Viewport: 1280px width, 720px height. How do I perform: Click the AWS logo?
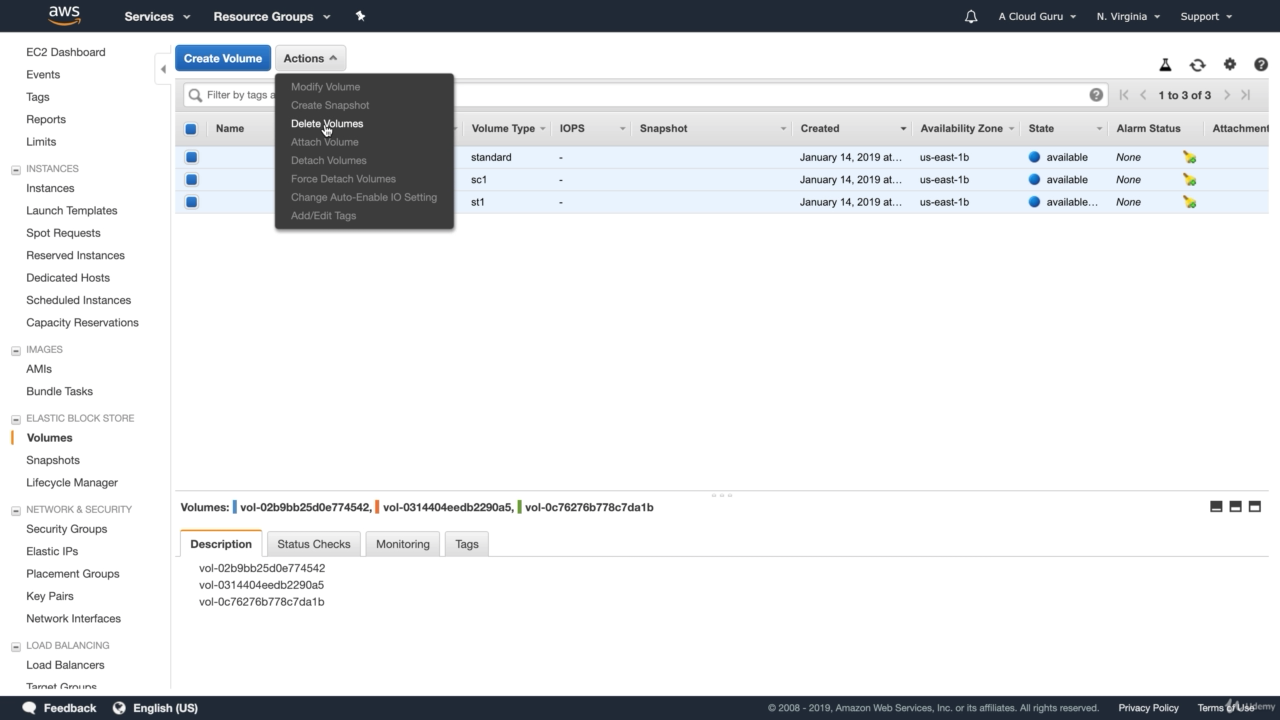tap(63, 15)
